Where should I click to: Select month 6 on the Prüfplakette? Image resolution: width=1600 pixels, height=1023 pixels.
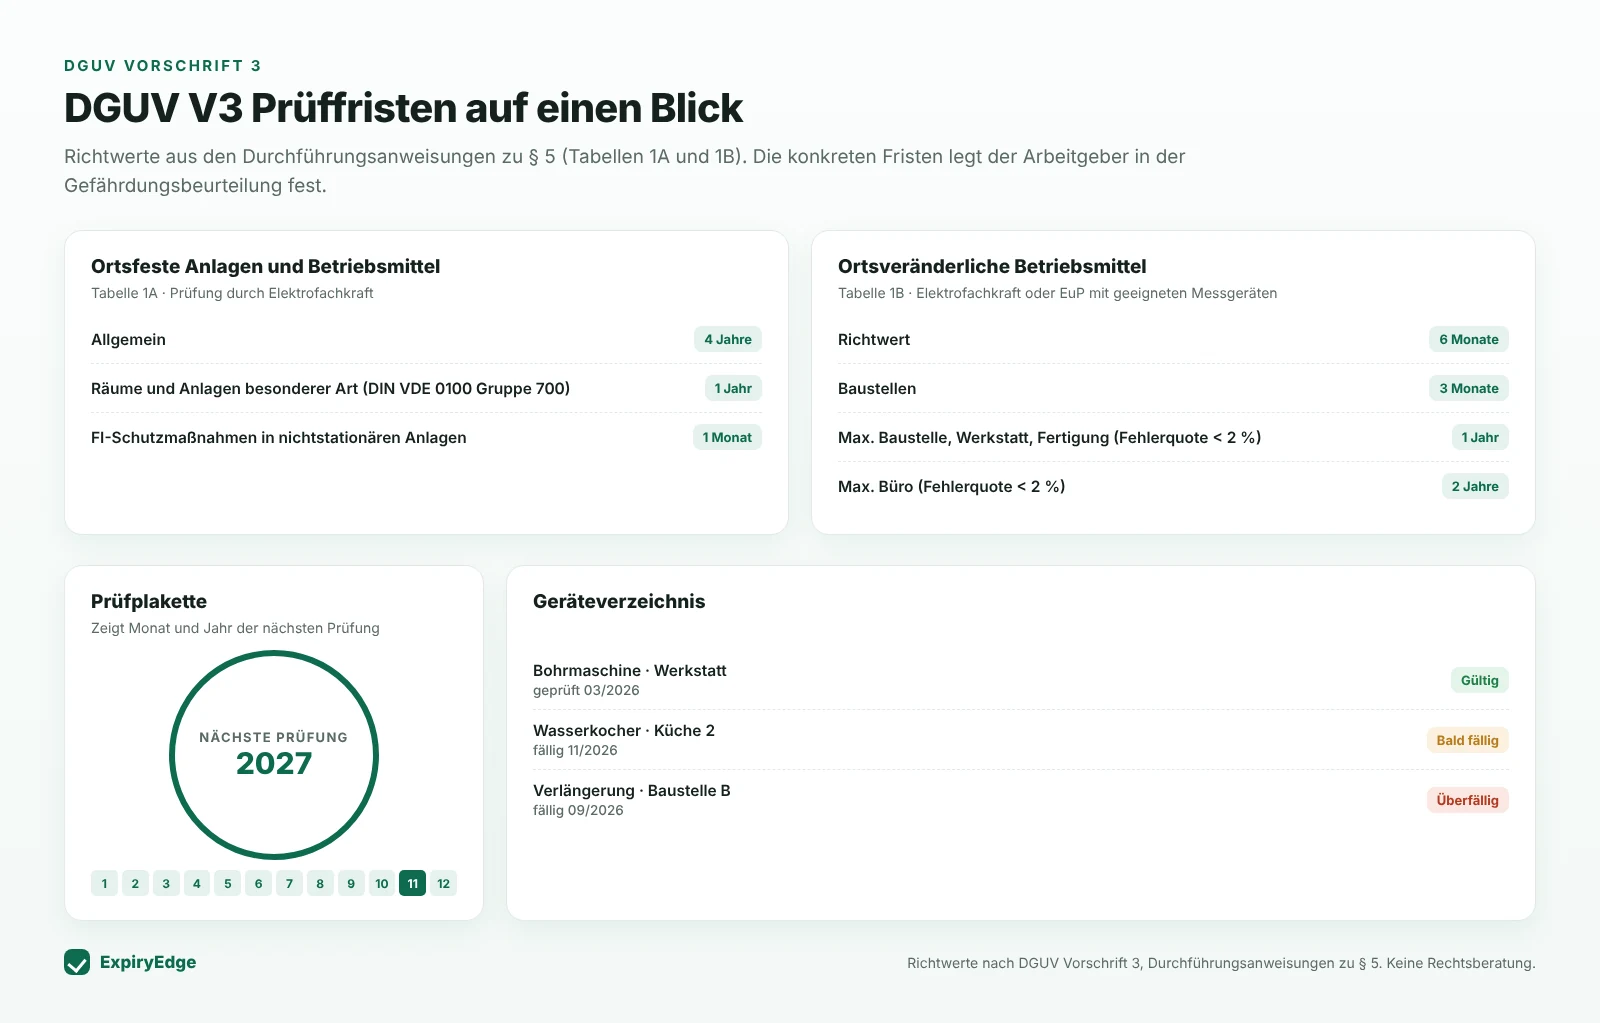(258, 883)
